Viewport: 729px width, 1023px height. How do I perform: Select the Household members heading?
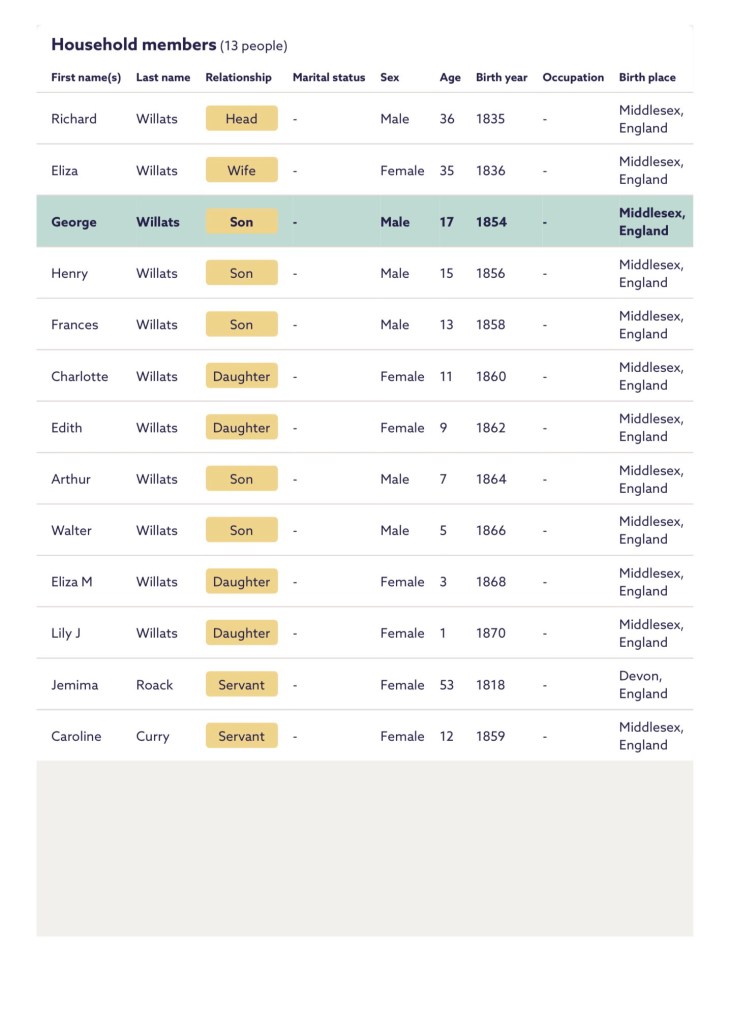click(x=134, y=45)
